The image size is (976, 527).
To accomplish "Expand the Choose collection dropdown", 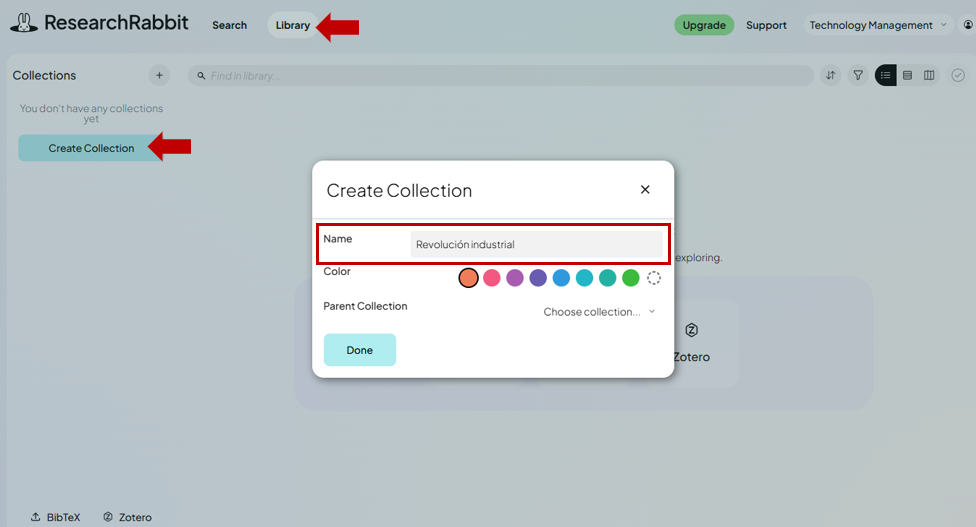I will tap(599, 312).
